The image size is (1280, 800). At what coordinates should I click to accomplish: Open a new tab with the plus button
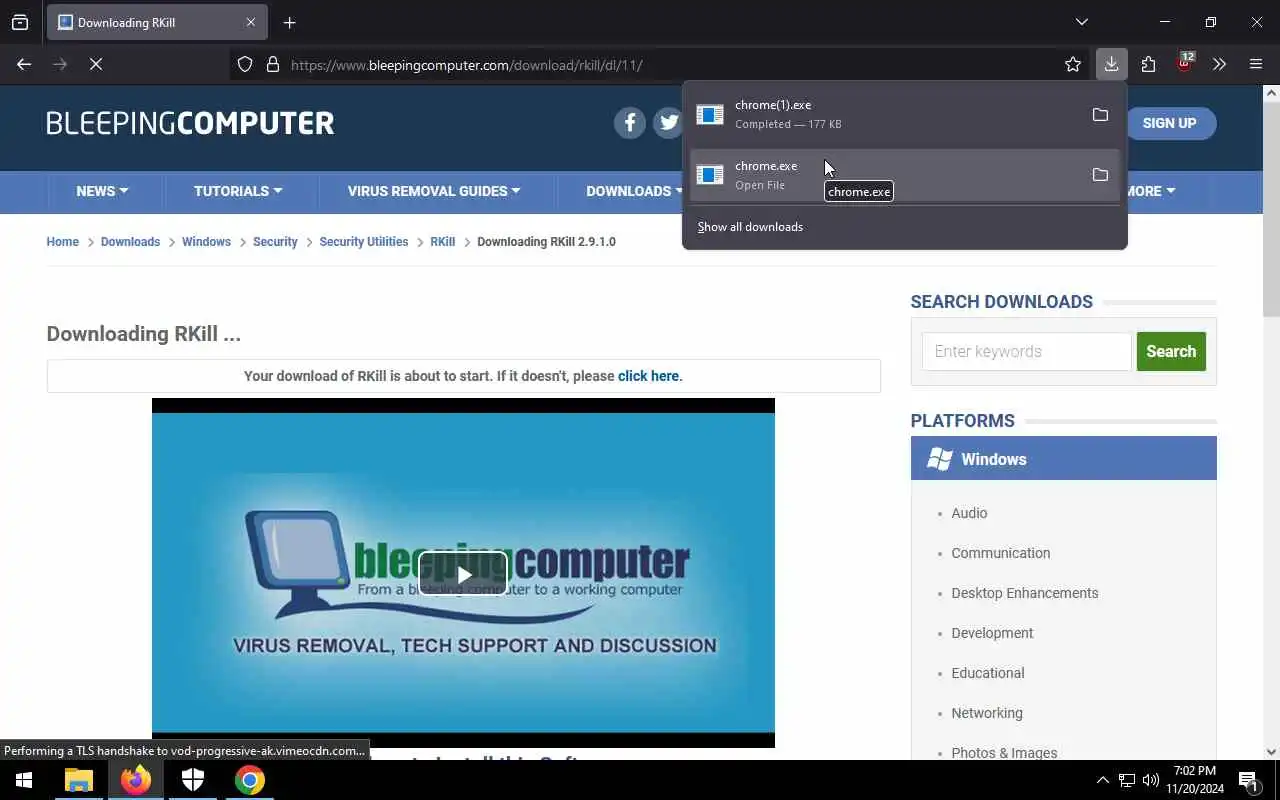click(289, 22)
